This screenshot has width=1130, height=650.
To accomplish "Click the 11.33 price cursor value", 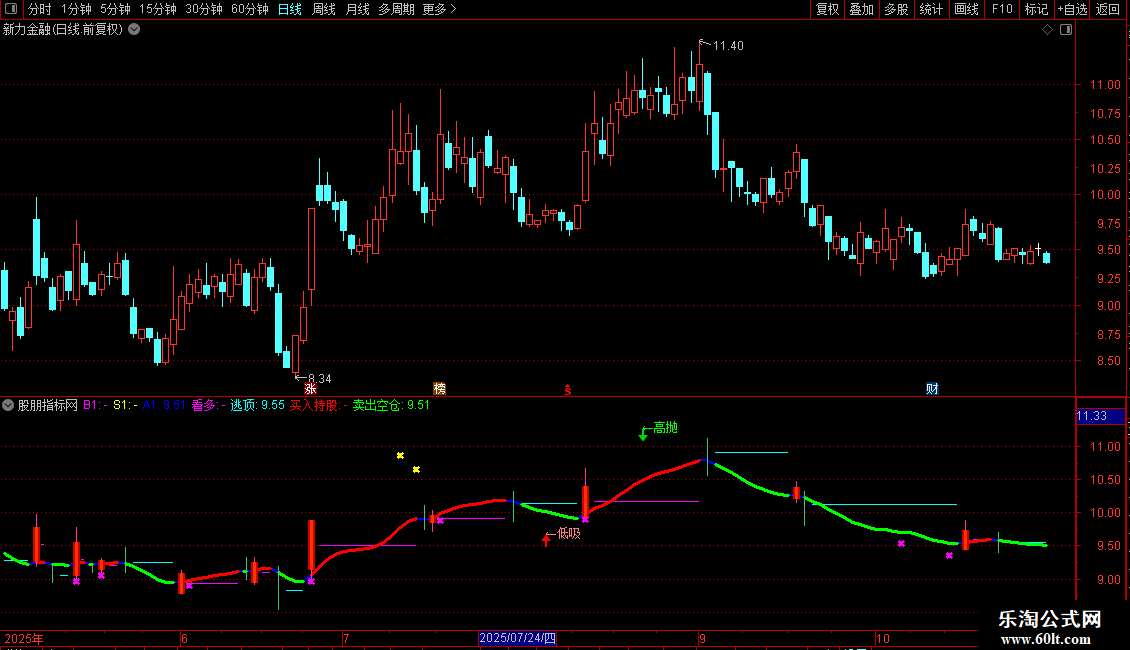I will [x=1091, y=417].
